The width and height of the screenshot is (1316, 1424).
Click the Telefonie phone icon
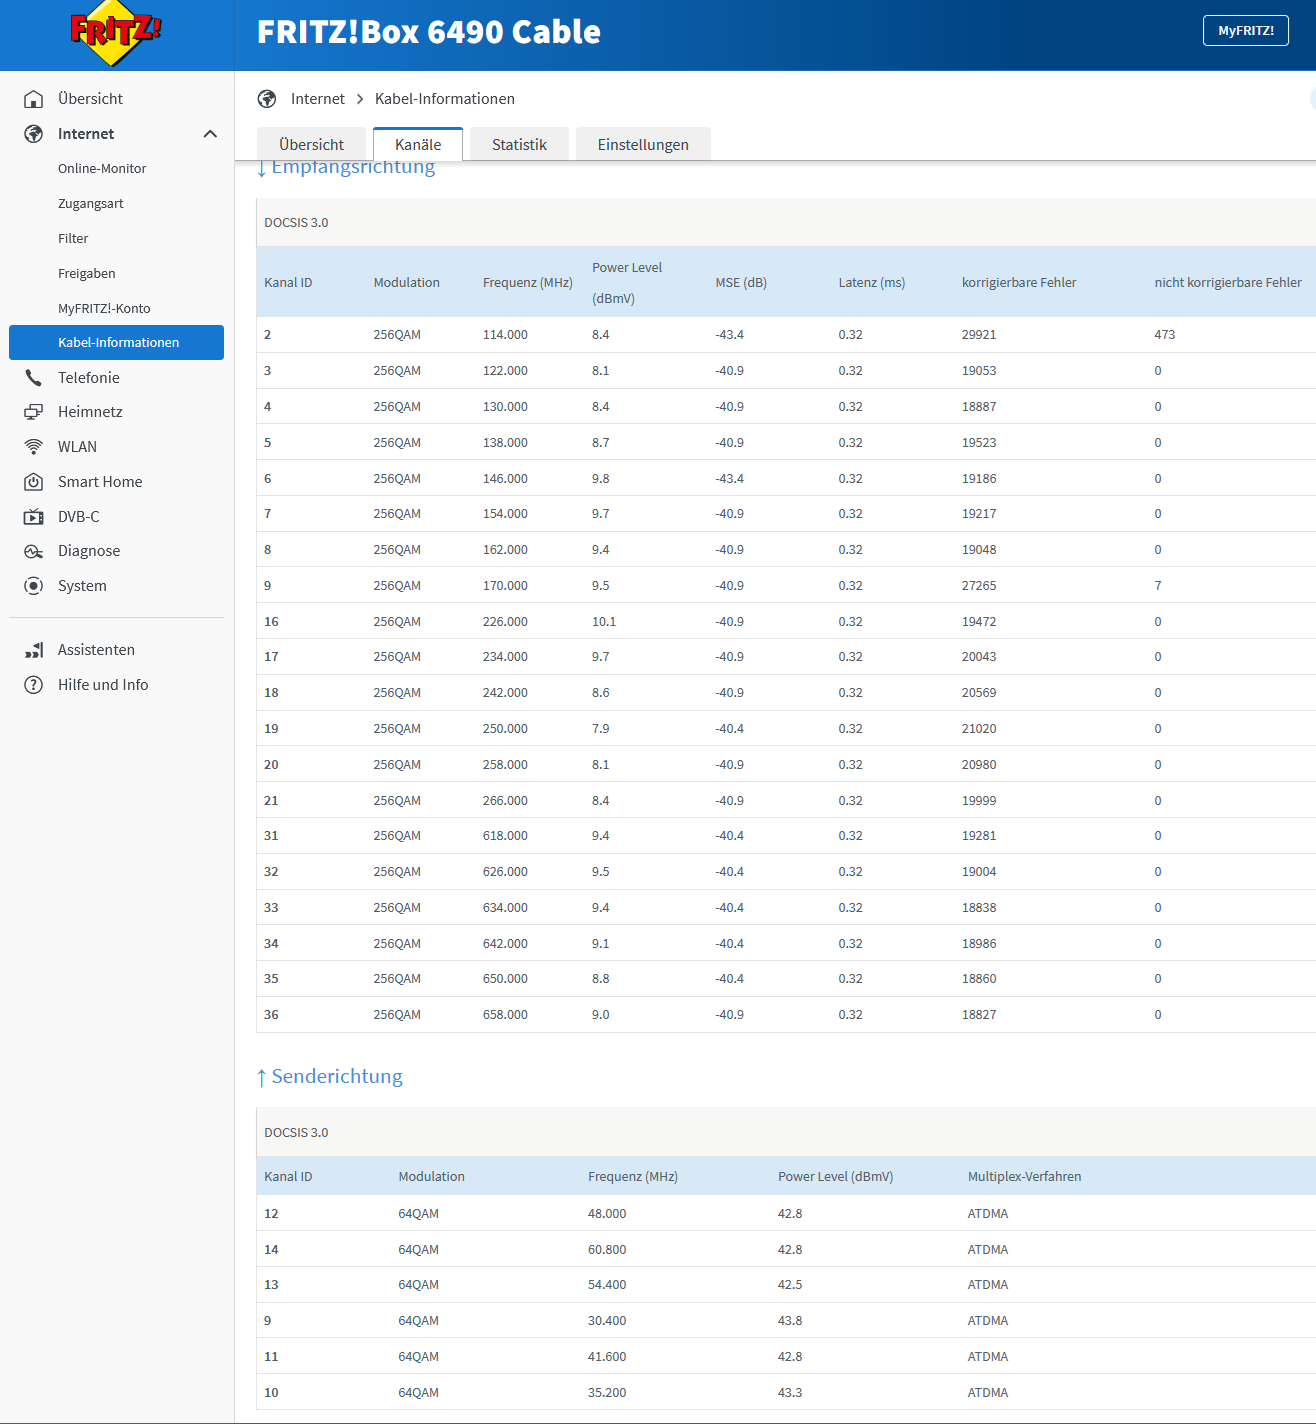pyautogui.click(x=34, y=378)
